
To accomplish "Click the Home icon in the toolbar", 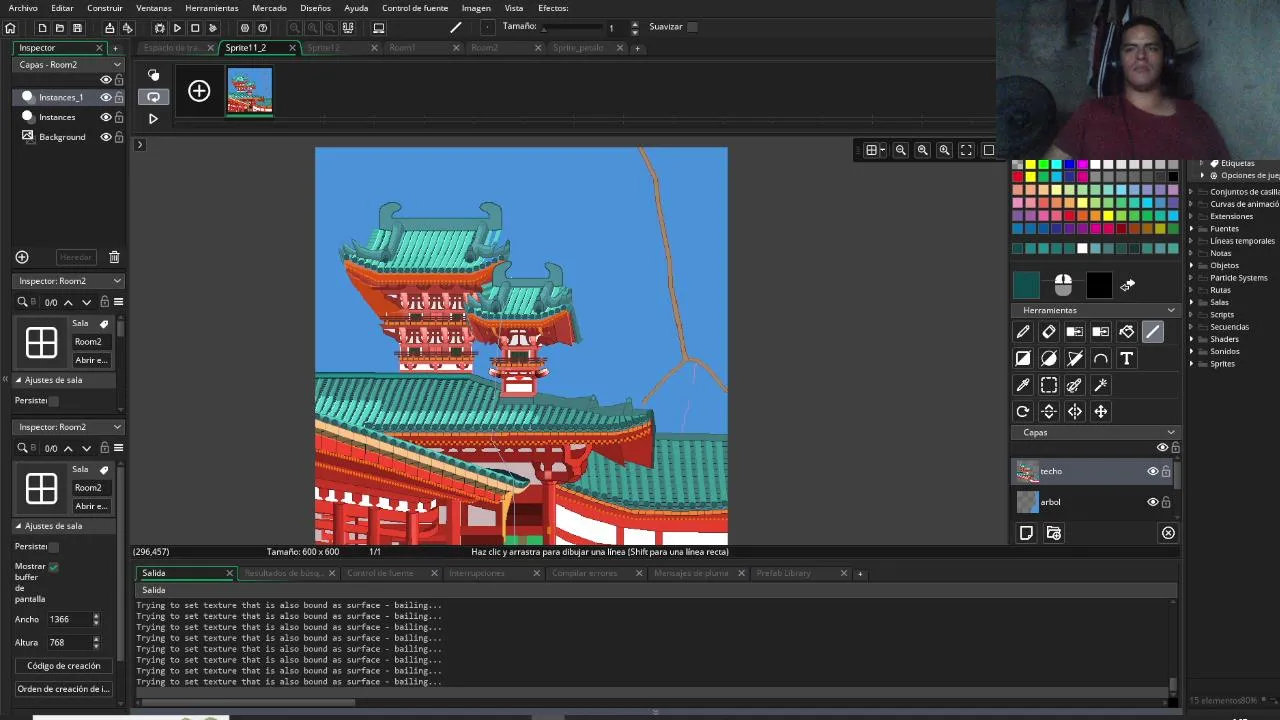I will click(10, 28).
